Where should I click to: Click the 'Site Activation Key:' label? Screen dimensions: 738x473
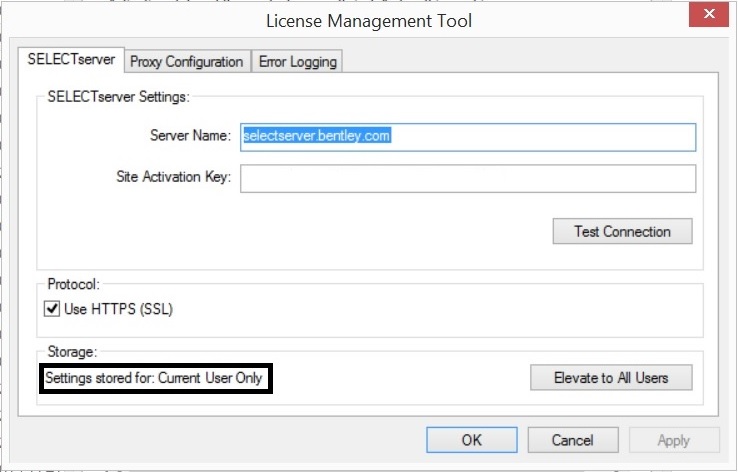[x=174, y=176]
